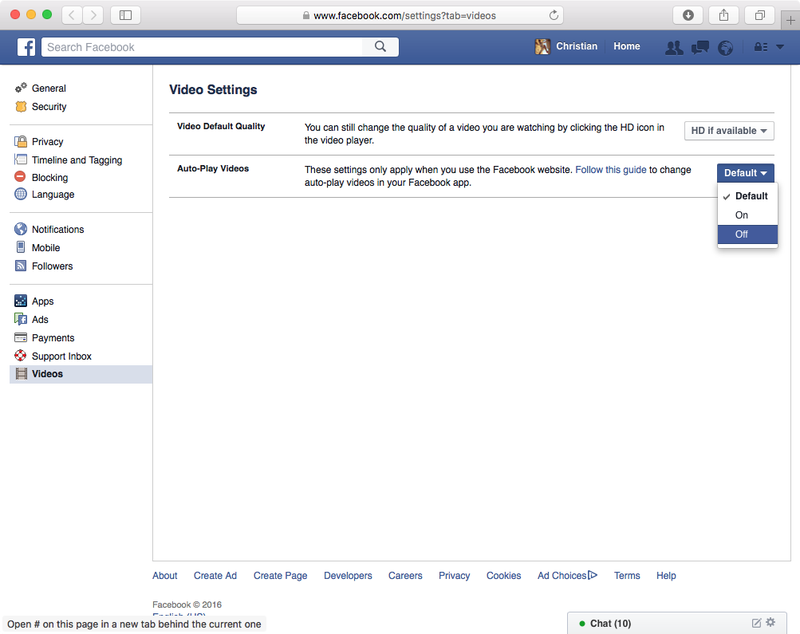Open the notifications globe icon
This screenshot has height=634, width=800.
(x=725, y=47)
